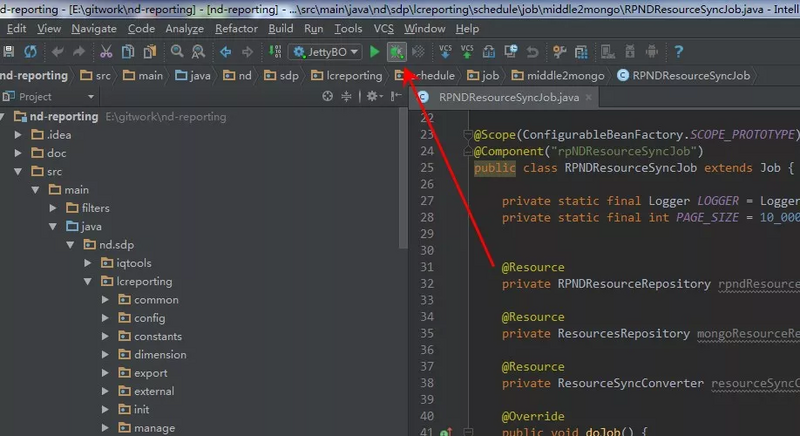Open Find with the magnifier icon

tap(177, 52)
